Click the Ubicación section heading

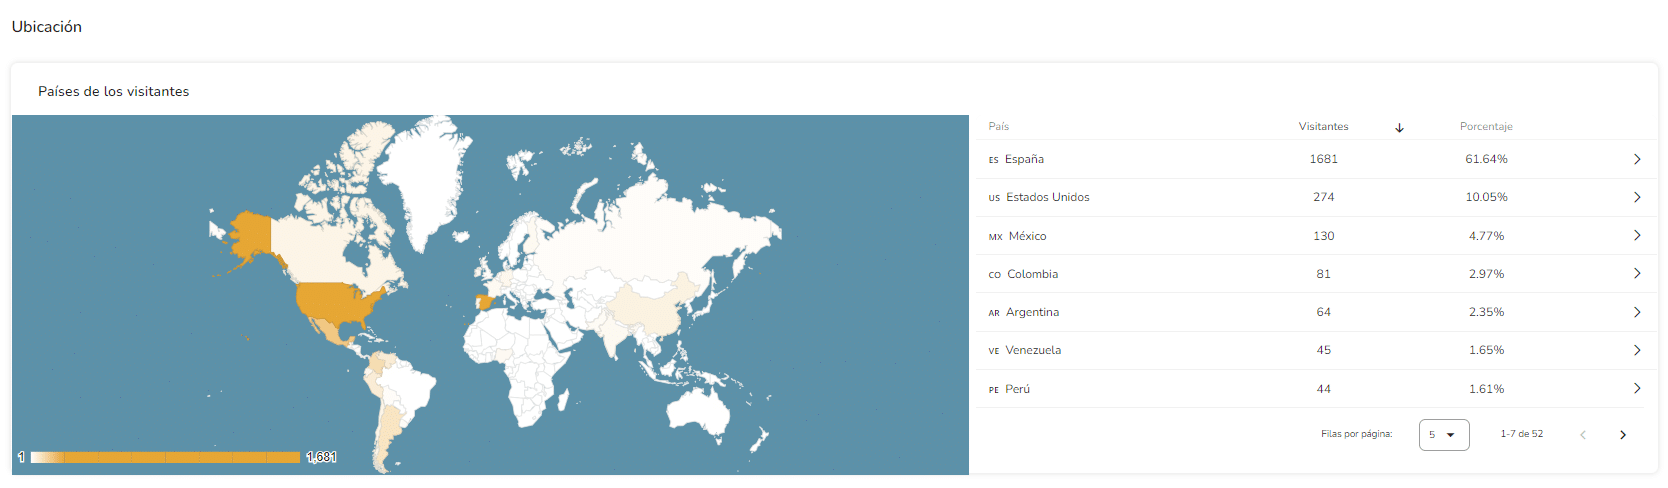47,27
